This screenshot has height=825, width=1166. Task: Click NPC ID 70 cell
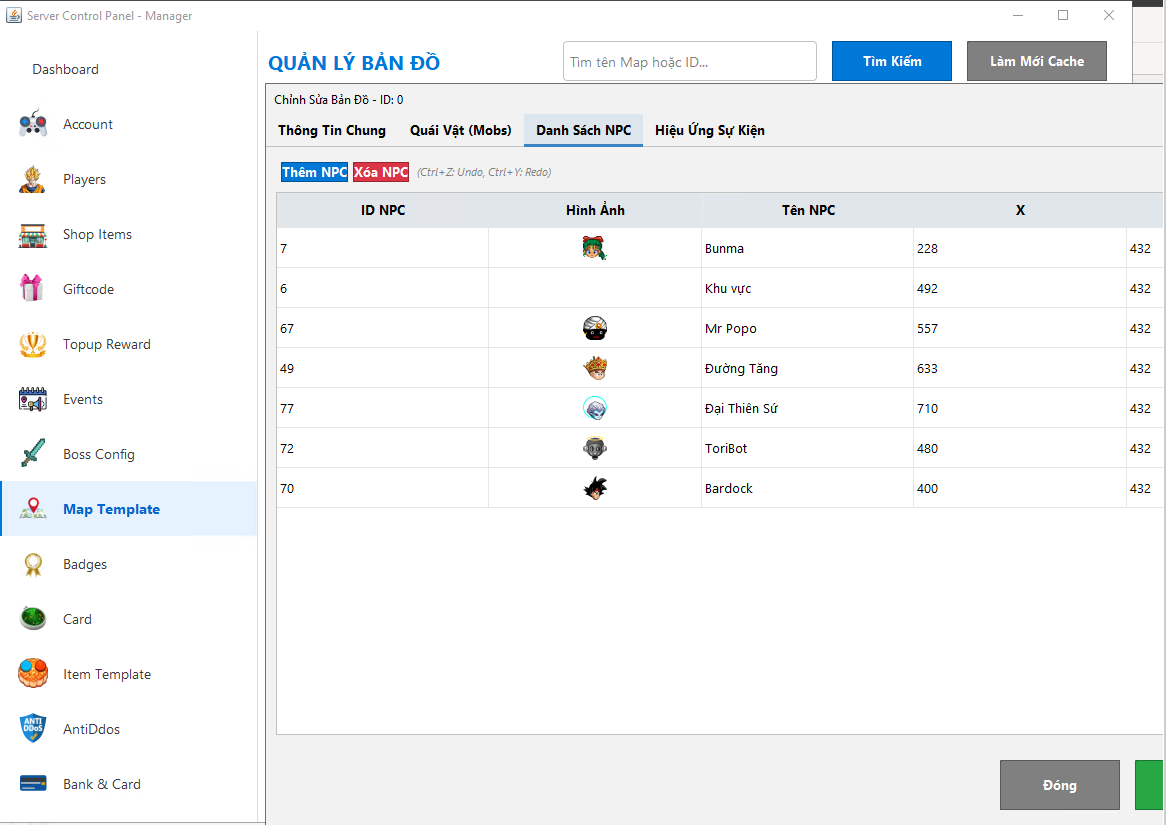(383, 489)
